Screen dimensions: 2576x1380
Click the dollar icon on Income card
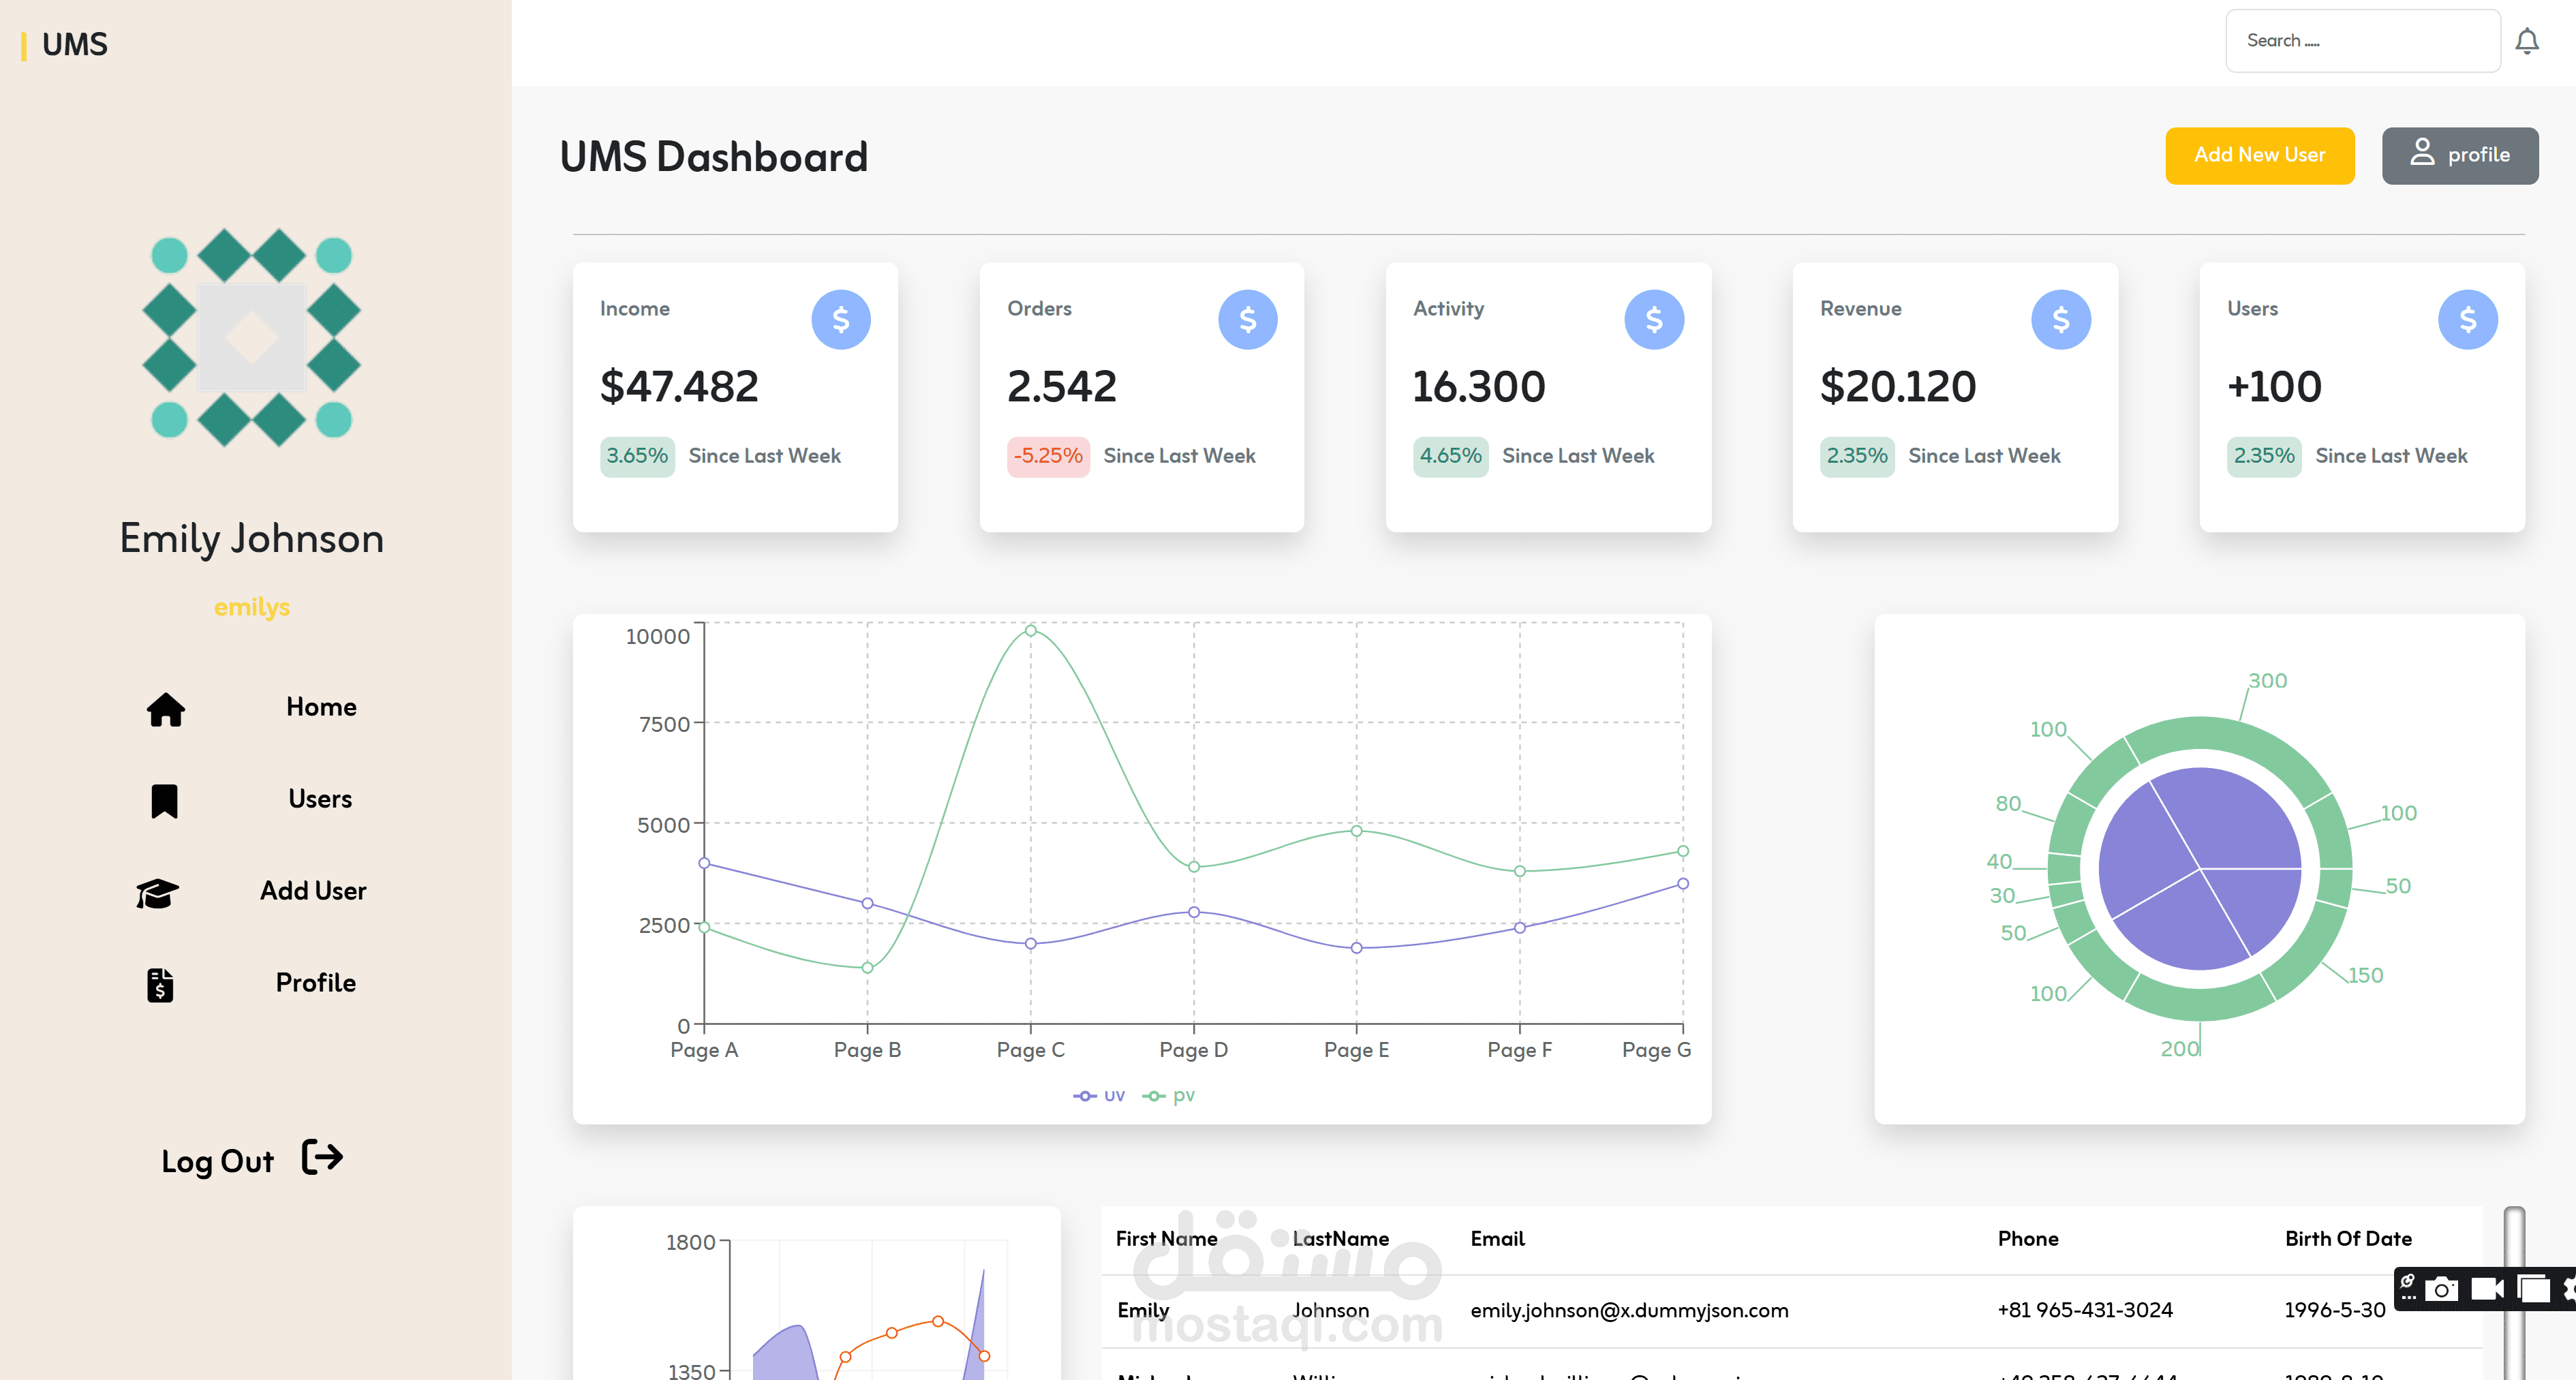(841, 320)
